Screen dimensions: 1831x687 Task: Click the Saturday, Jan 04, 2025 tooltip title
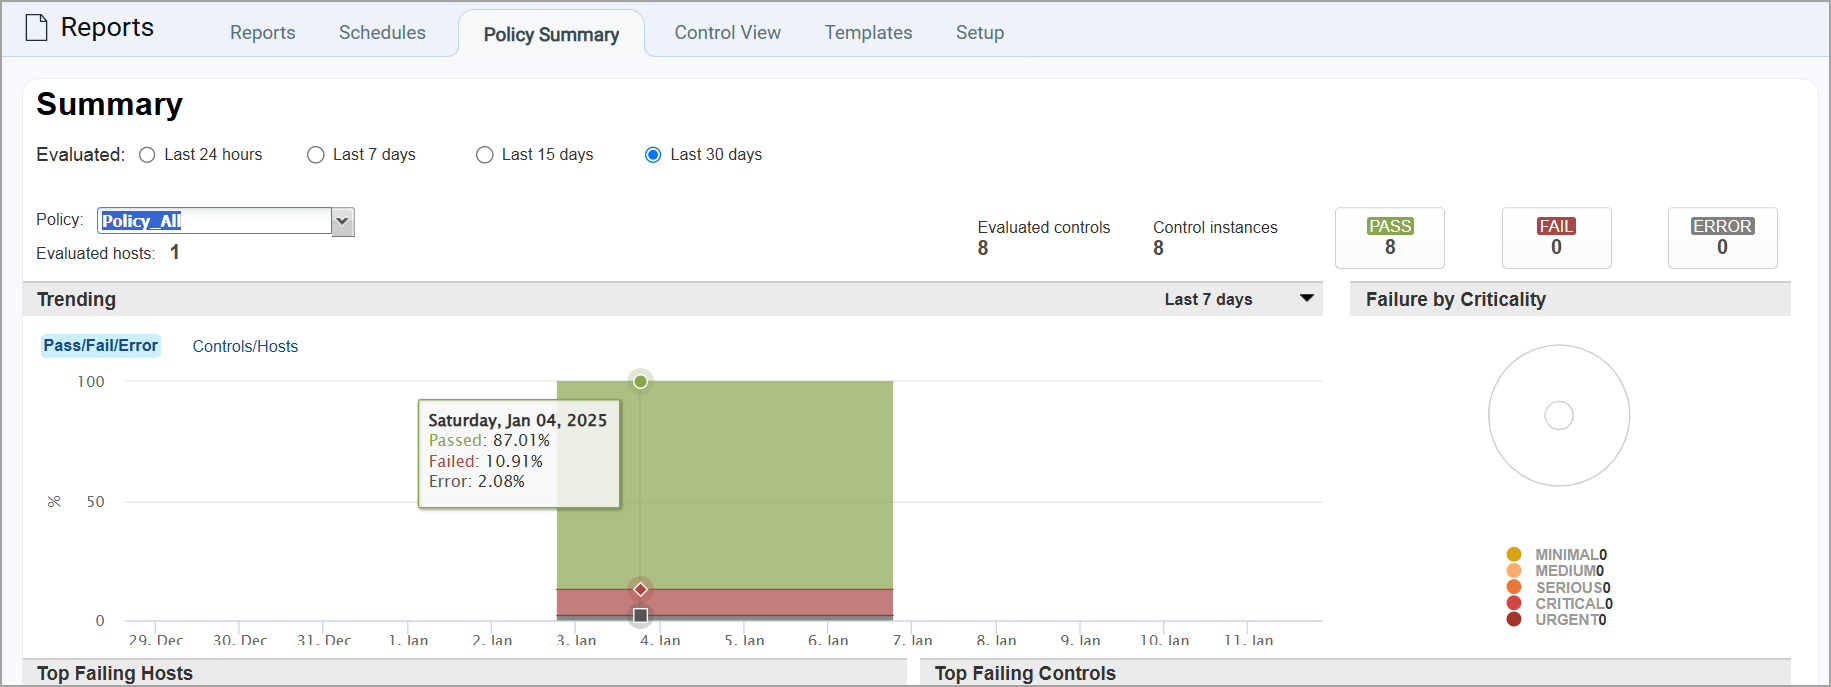click(x=518, y=420)
